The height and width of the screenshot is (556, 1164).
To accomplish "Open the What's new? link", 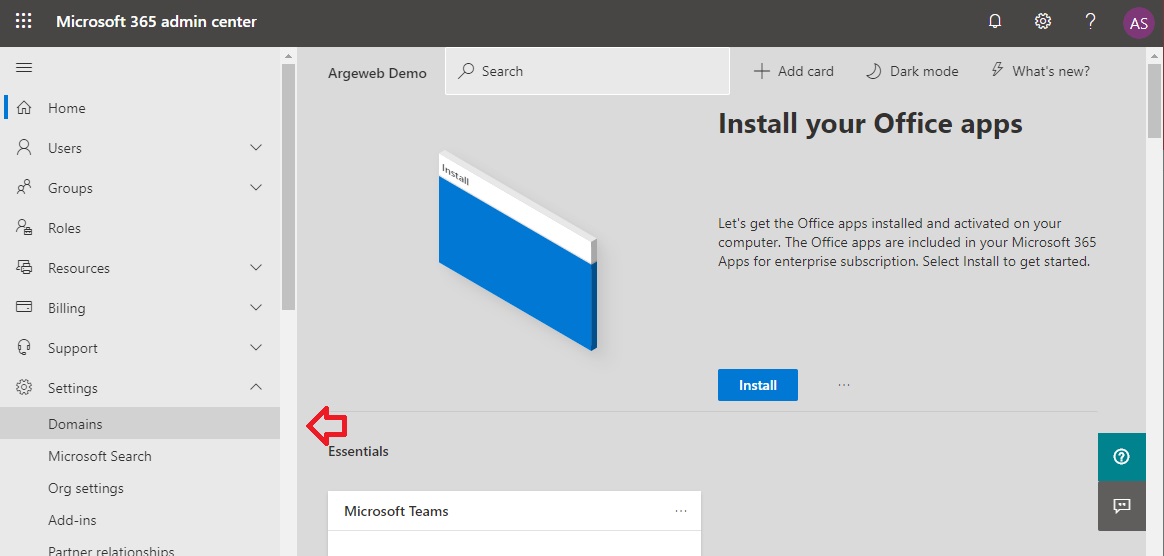I will [1041, 71].
